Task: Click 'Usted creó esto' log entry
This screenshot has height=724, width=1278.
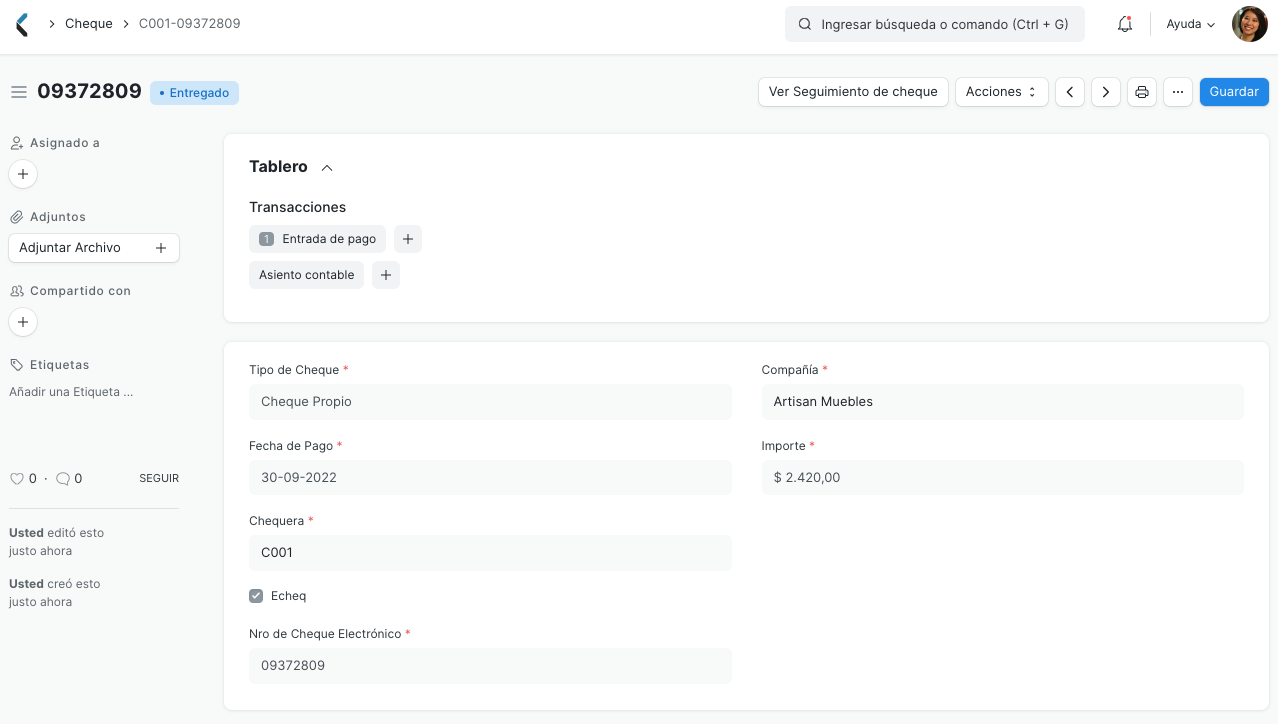Action: 55,593
